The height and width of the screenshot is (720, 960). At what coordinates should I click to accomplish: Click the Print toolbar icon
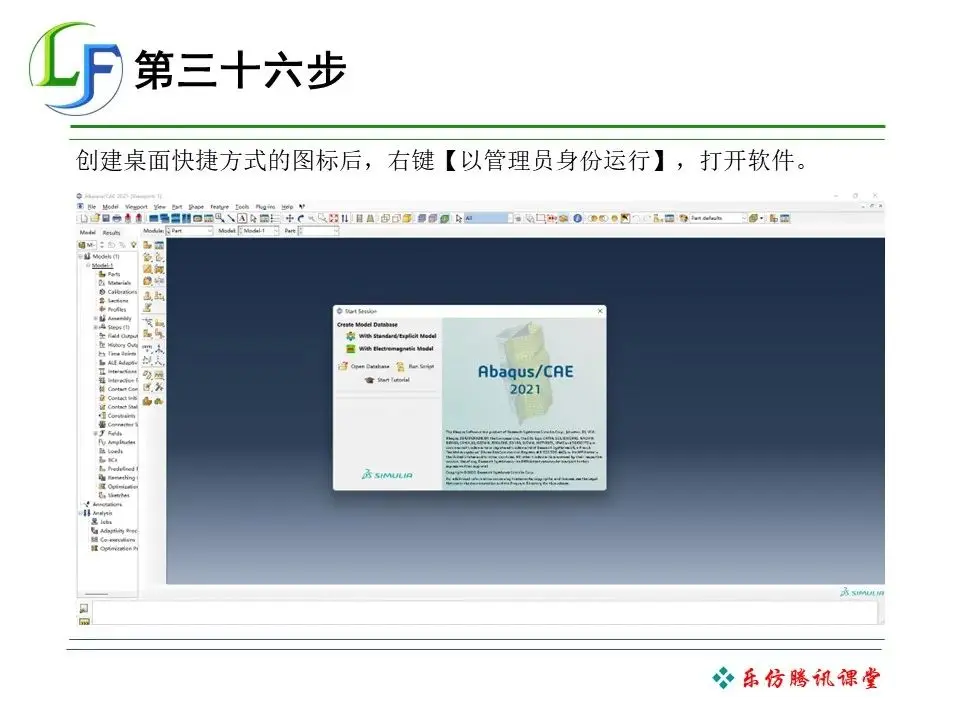click(x=116, y=218)
